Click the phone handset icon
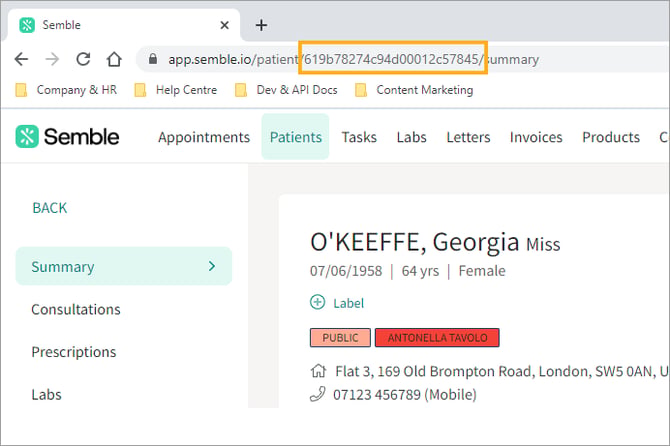Viewport: 670px width, 446px height. point(317,394)
